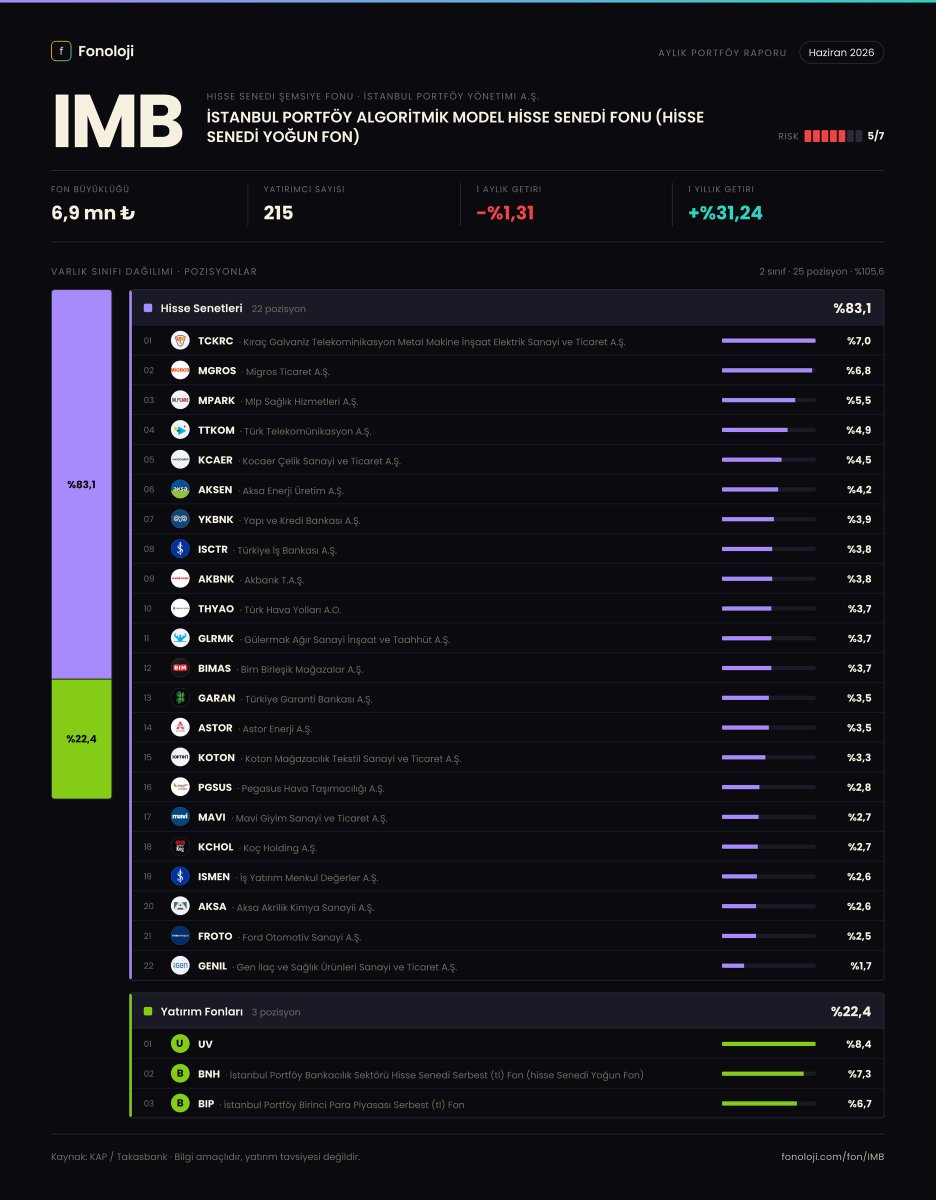Screen dimensions: 936x1200
Task: Click the Hisse Senetleri %83,1 total
Action: pyautogui.click(x=852, y=308)
